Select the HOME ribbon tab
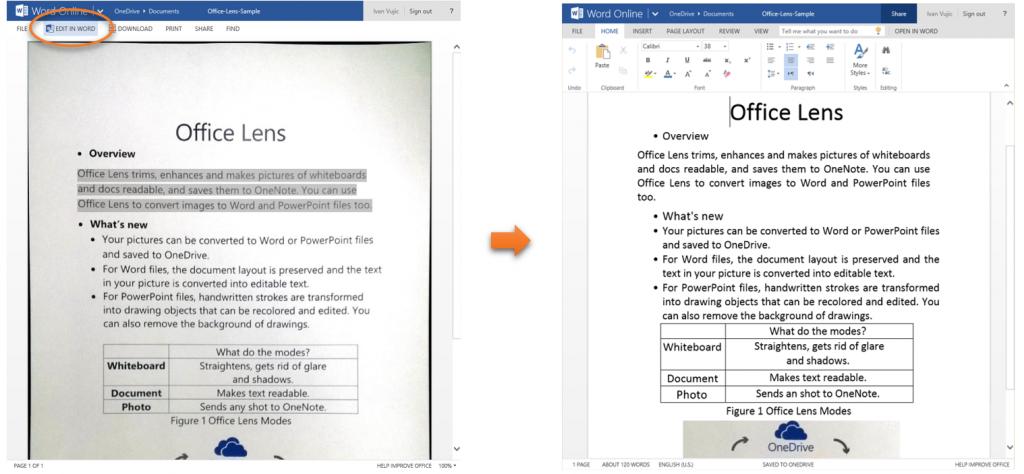This screenshot has height=474, width=1024. coord(609,31)
